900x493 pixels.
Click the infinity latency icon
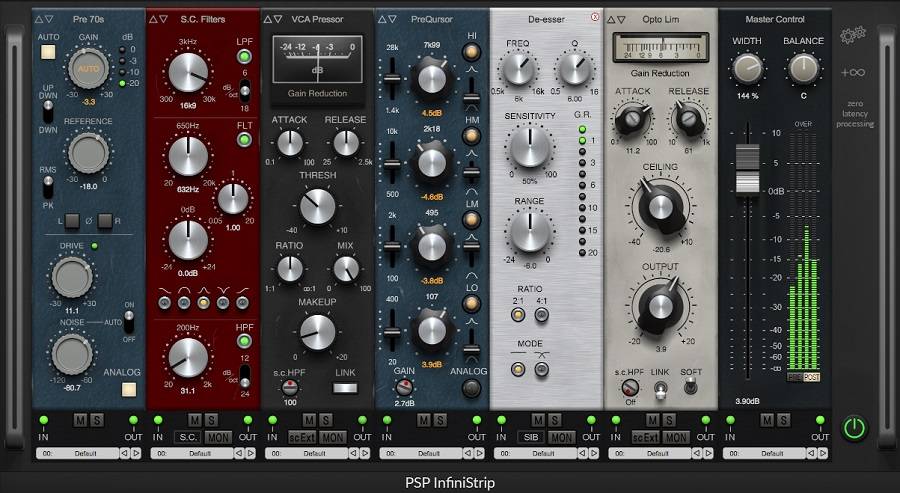pos(852,72)
